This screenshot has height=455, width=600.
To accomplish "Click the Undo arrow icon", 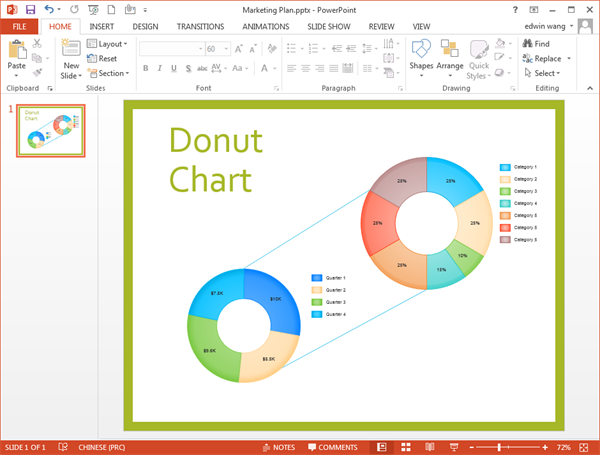I will tap(49, 9).
